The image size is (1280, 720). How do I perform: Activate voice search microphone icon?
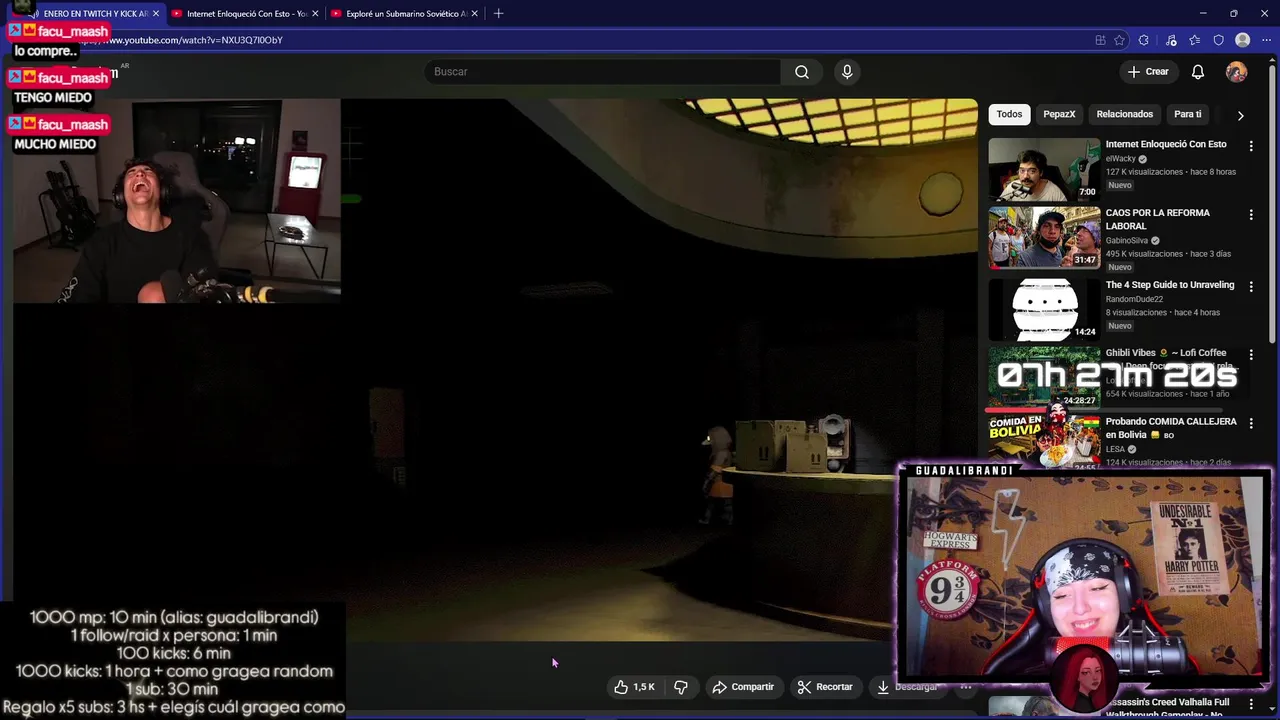click(847, 72)
